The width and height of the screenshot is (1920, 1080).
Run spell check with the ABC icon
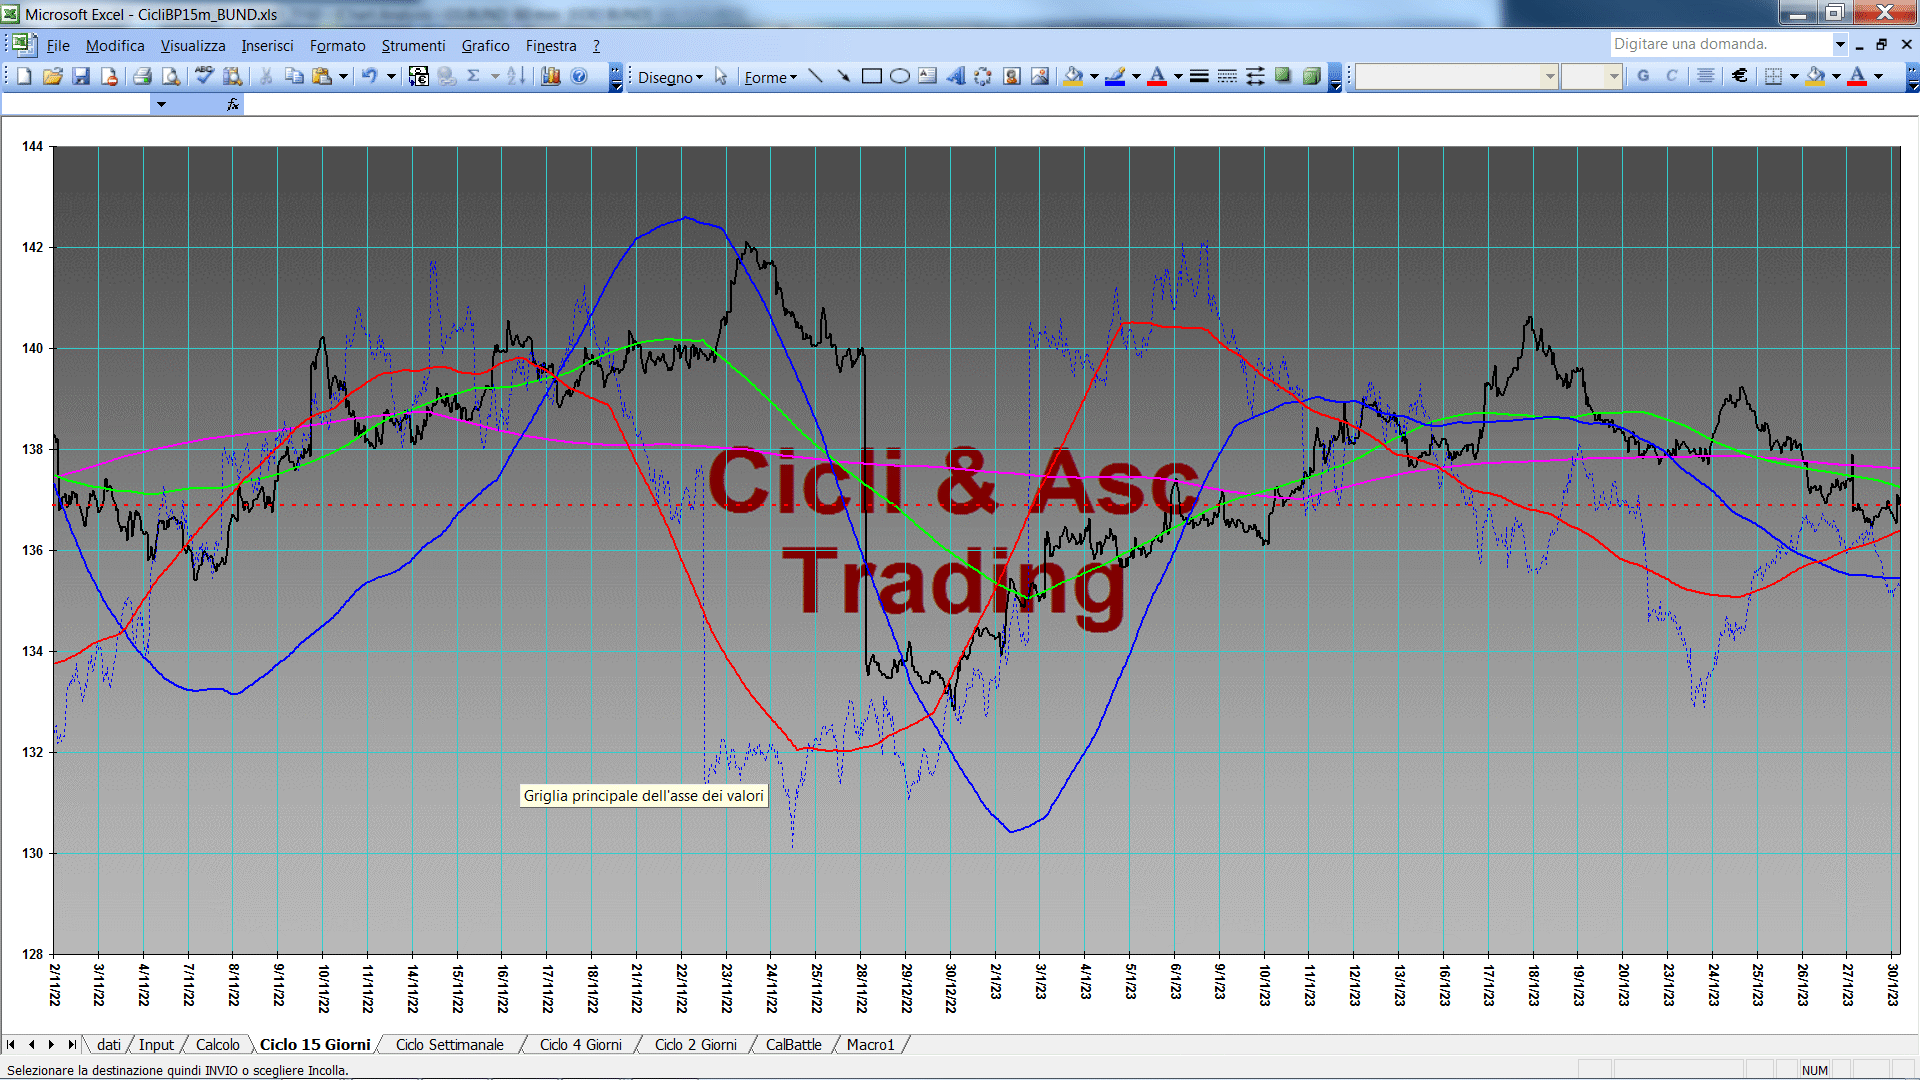pyautogui.click(x=204, y=76)
